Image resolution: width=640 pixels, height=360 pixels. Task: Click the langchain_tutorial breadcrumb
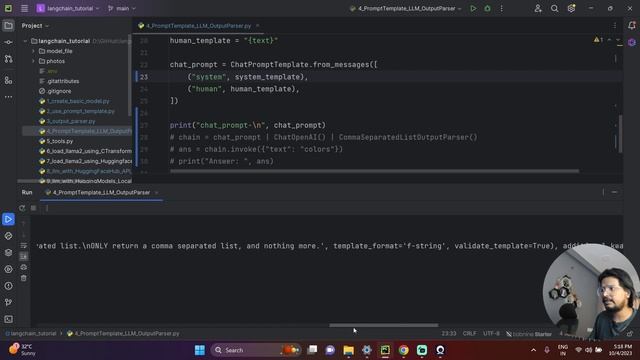coord(31,333)
